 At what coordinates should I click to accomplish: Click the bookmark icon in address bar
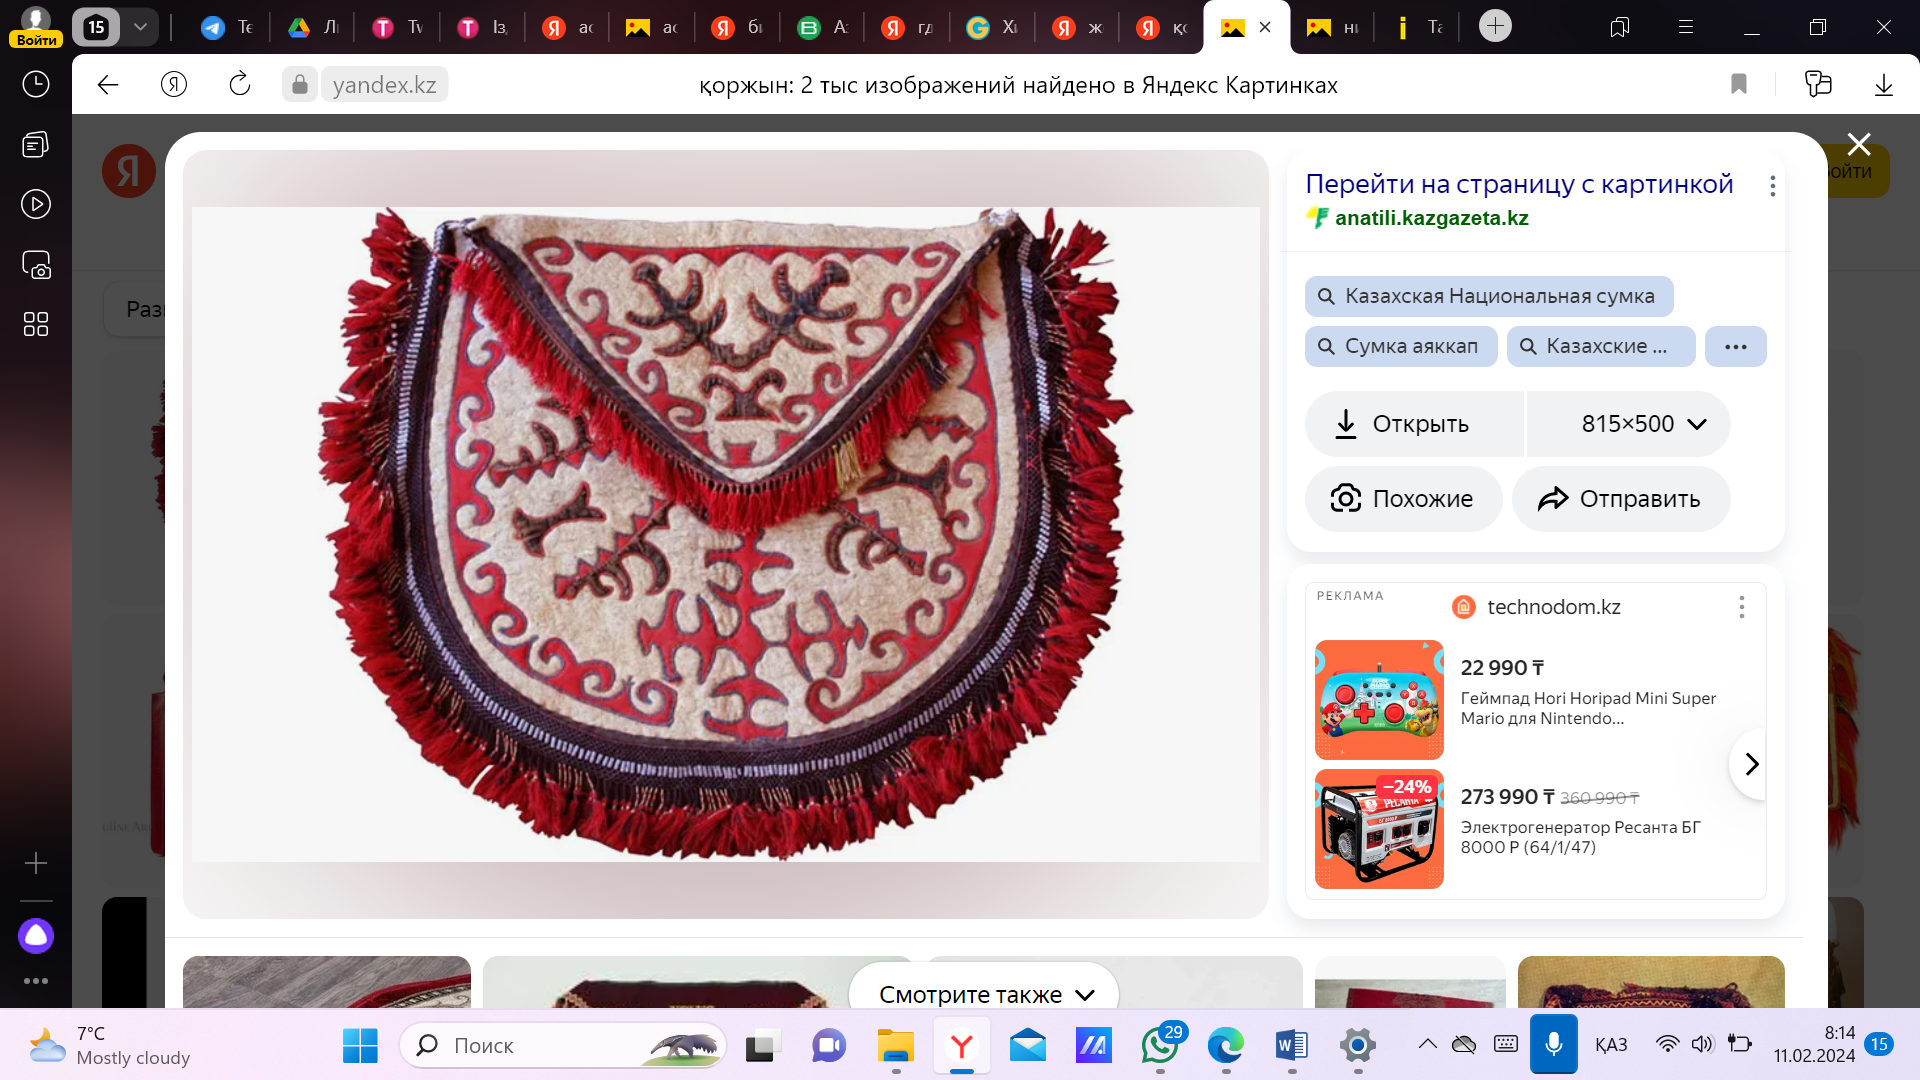pos(1739,85)
